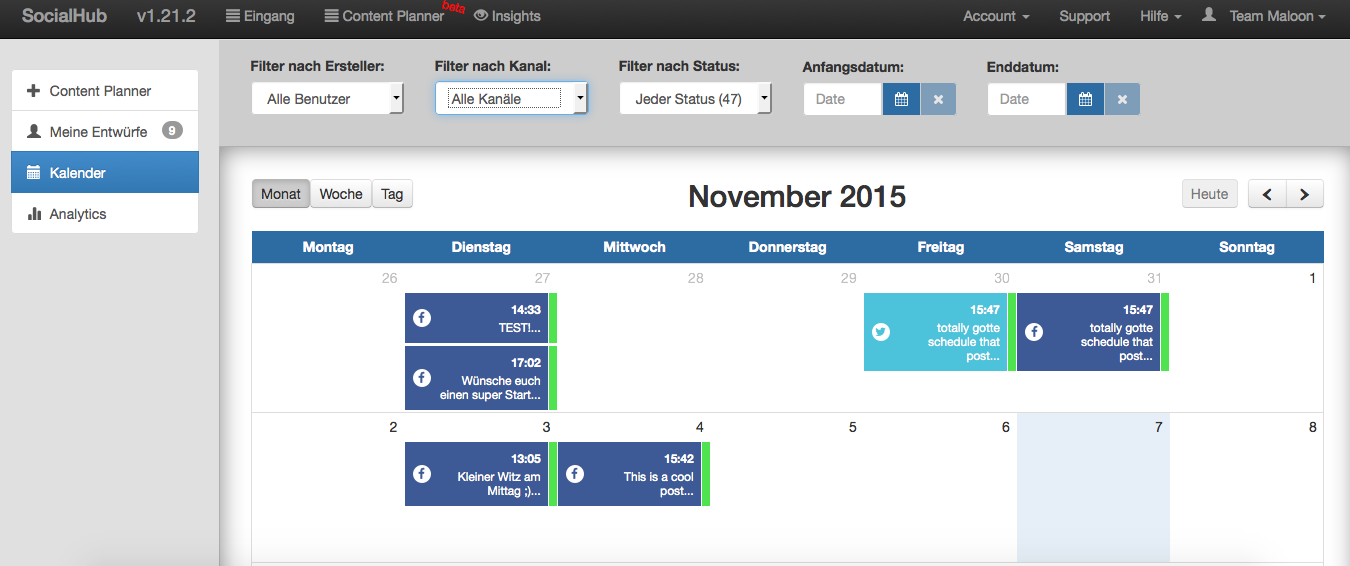The height and width of the screenshot is (566, 1350).
Task: Click the Heute button
Action: click(x=1209, y=194)
